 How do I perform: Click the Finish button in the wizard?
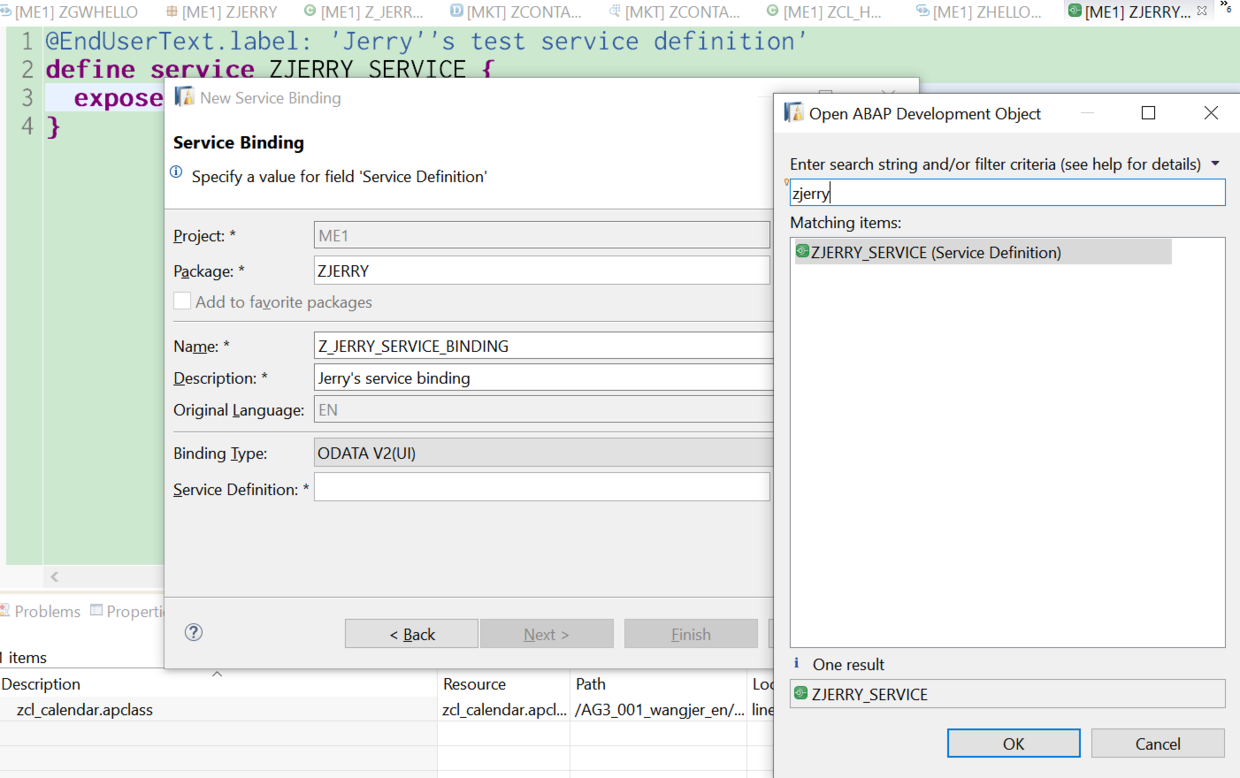[691, 634]
